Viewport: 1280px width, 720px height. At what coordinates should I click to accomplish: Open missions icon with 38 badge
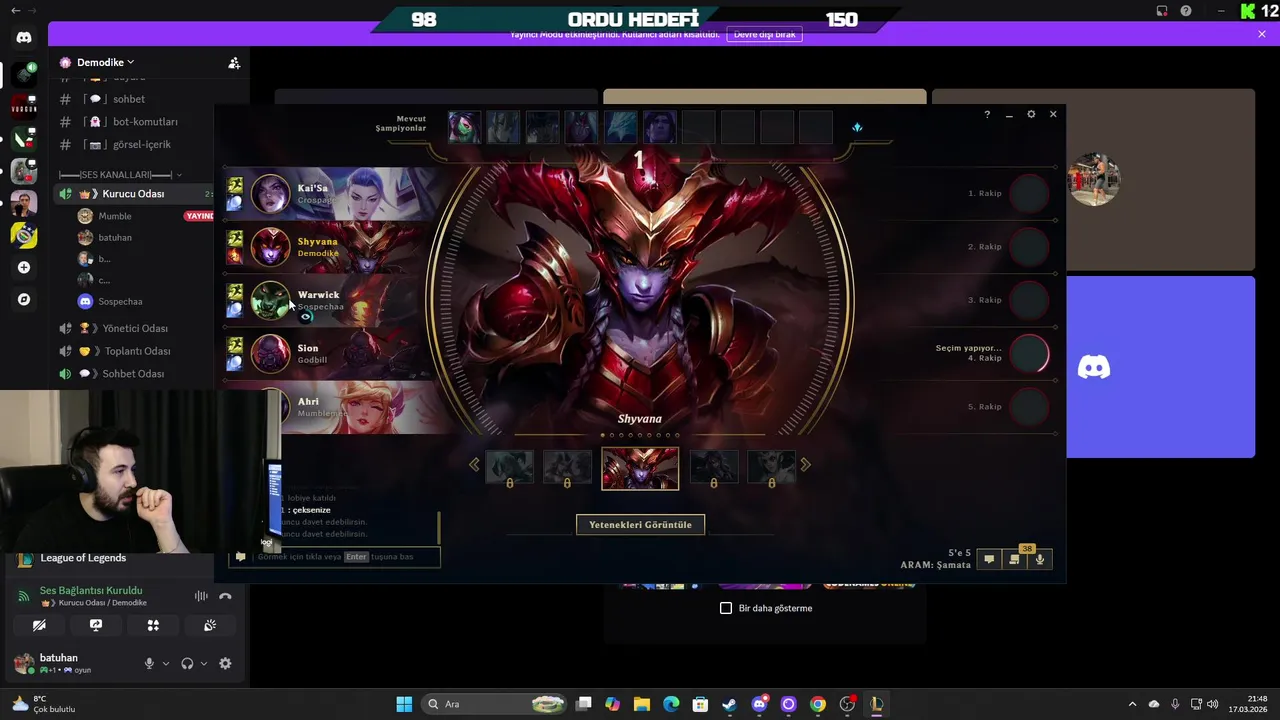1015,558
